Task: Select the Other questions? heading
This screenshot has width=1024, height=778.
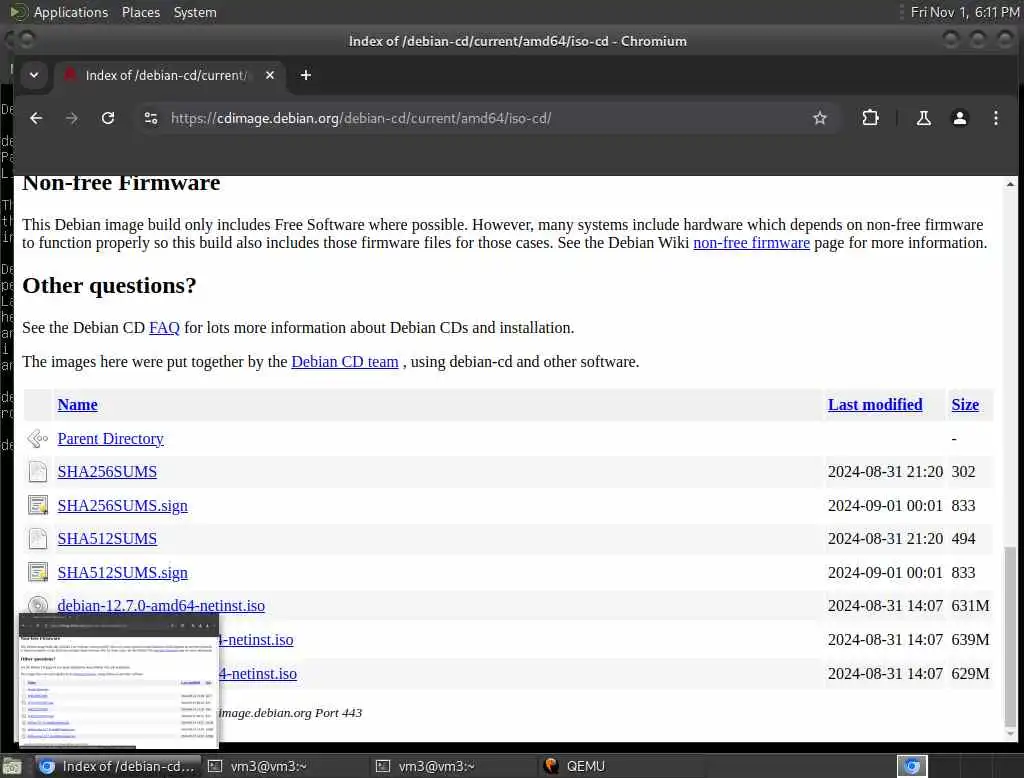Action: point(109,286)
